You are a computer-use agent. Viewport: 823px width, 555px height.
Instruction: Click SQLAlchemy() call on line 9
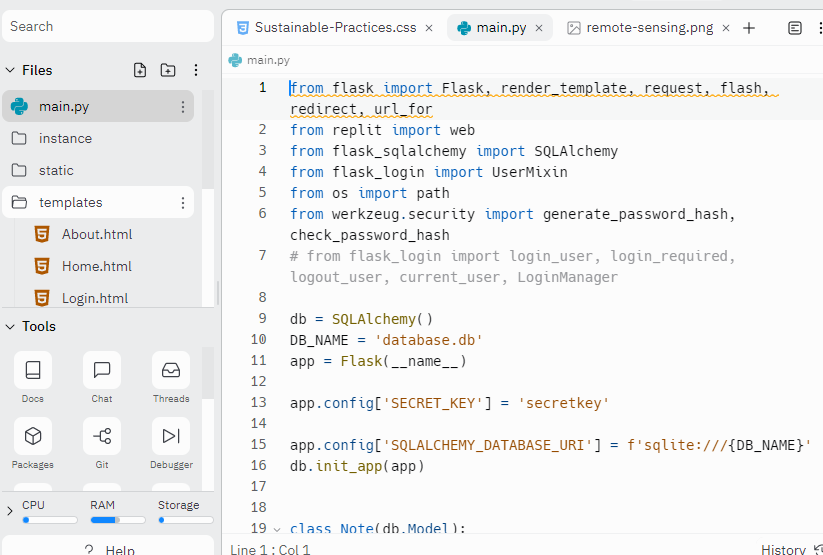[x=382, y=319]
